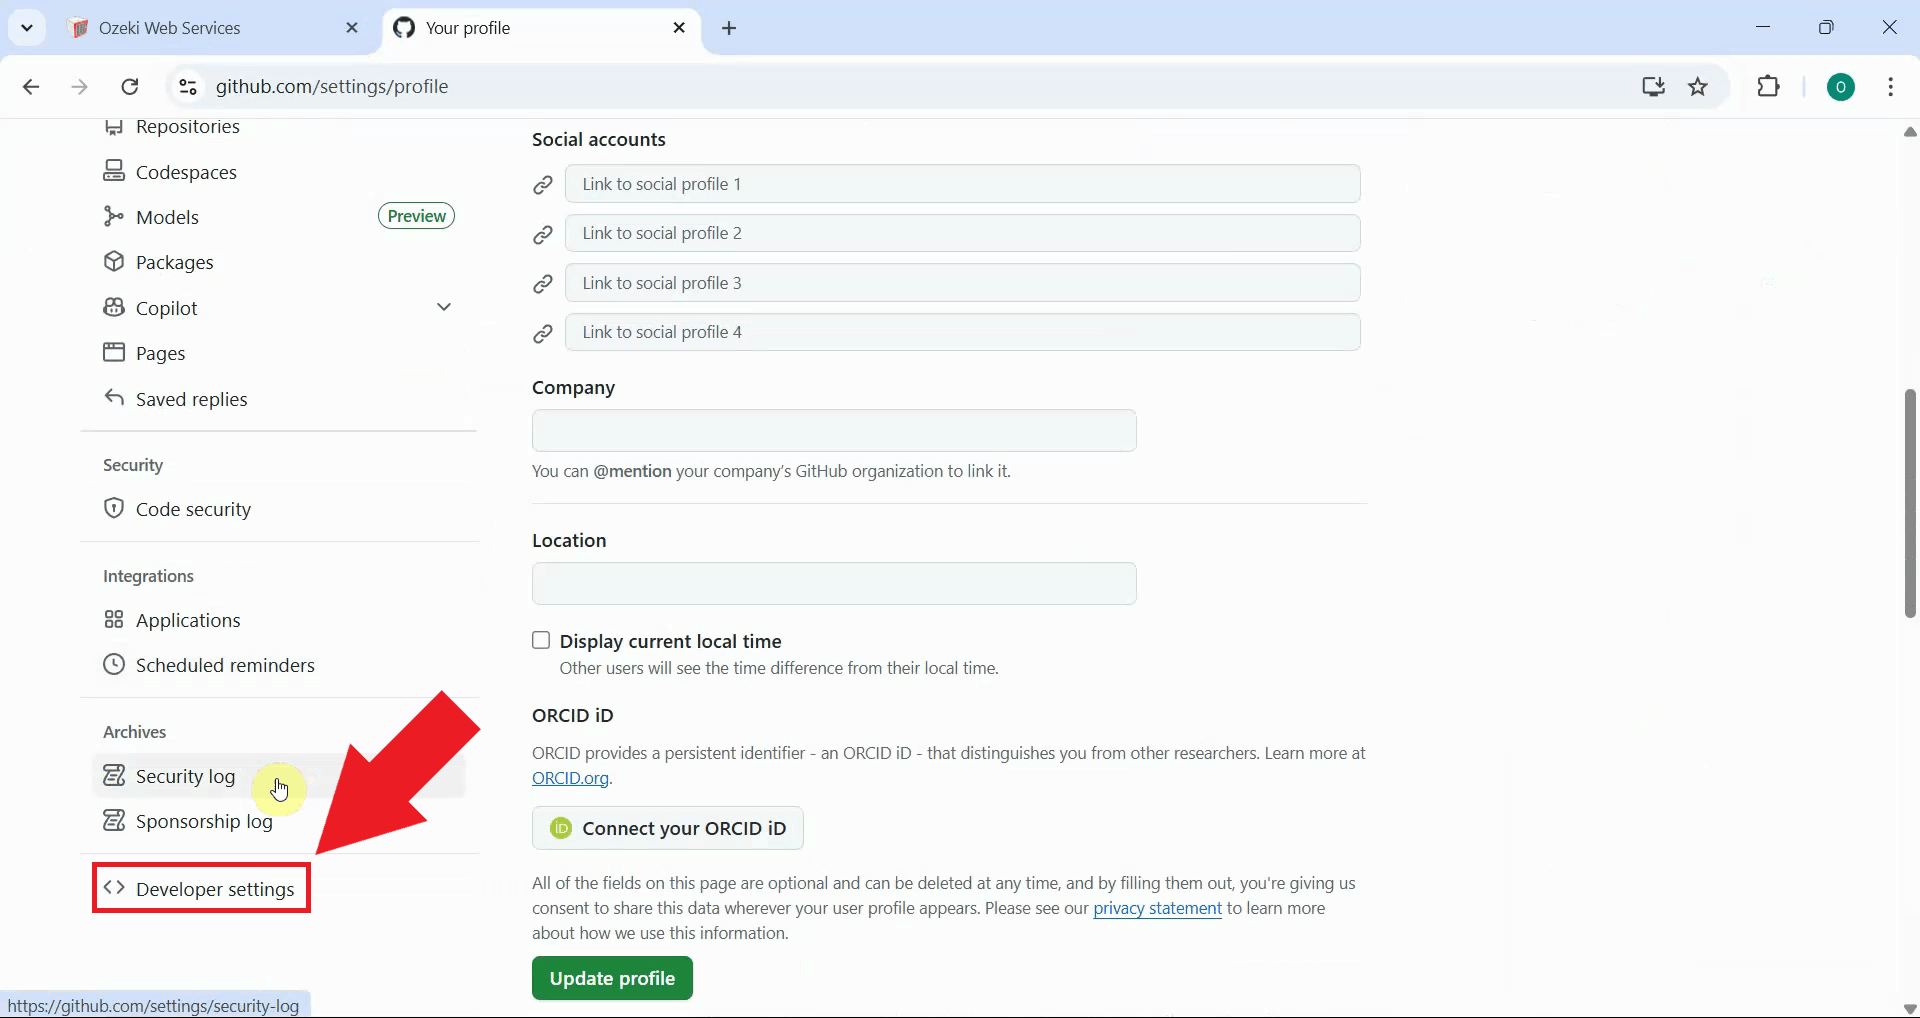Click the Packages box icon

(114, 262)
